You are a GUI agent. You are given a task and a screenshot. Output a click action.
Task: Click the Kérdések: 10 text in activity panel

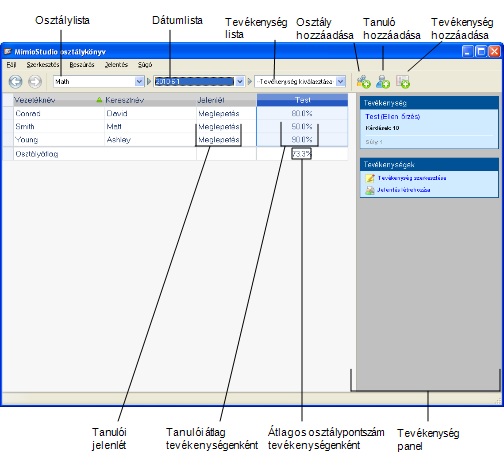click(382, 128)
